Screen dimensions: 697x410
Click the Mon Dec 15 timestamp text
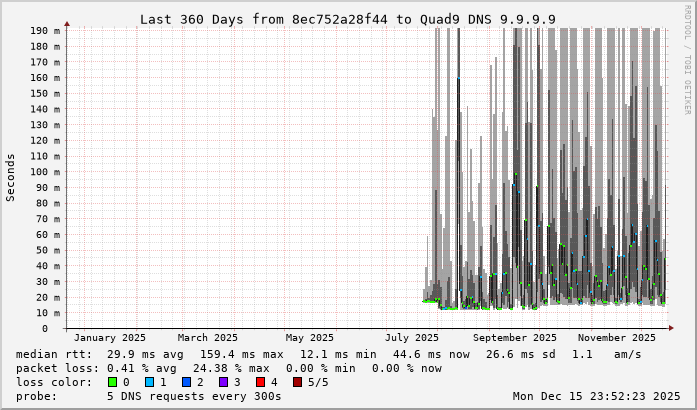coord(596,396)
